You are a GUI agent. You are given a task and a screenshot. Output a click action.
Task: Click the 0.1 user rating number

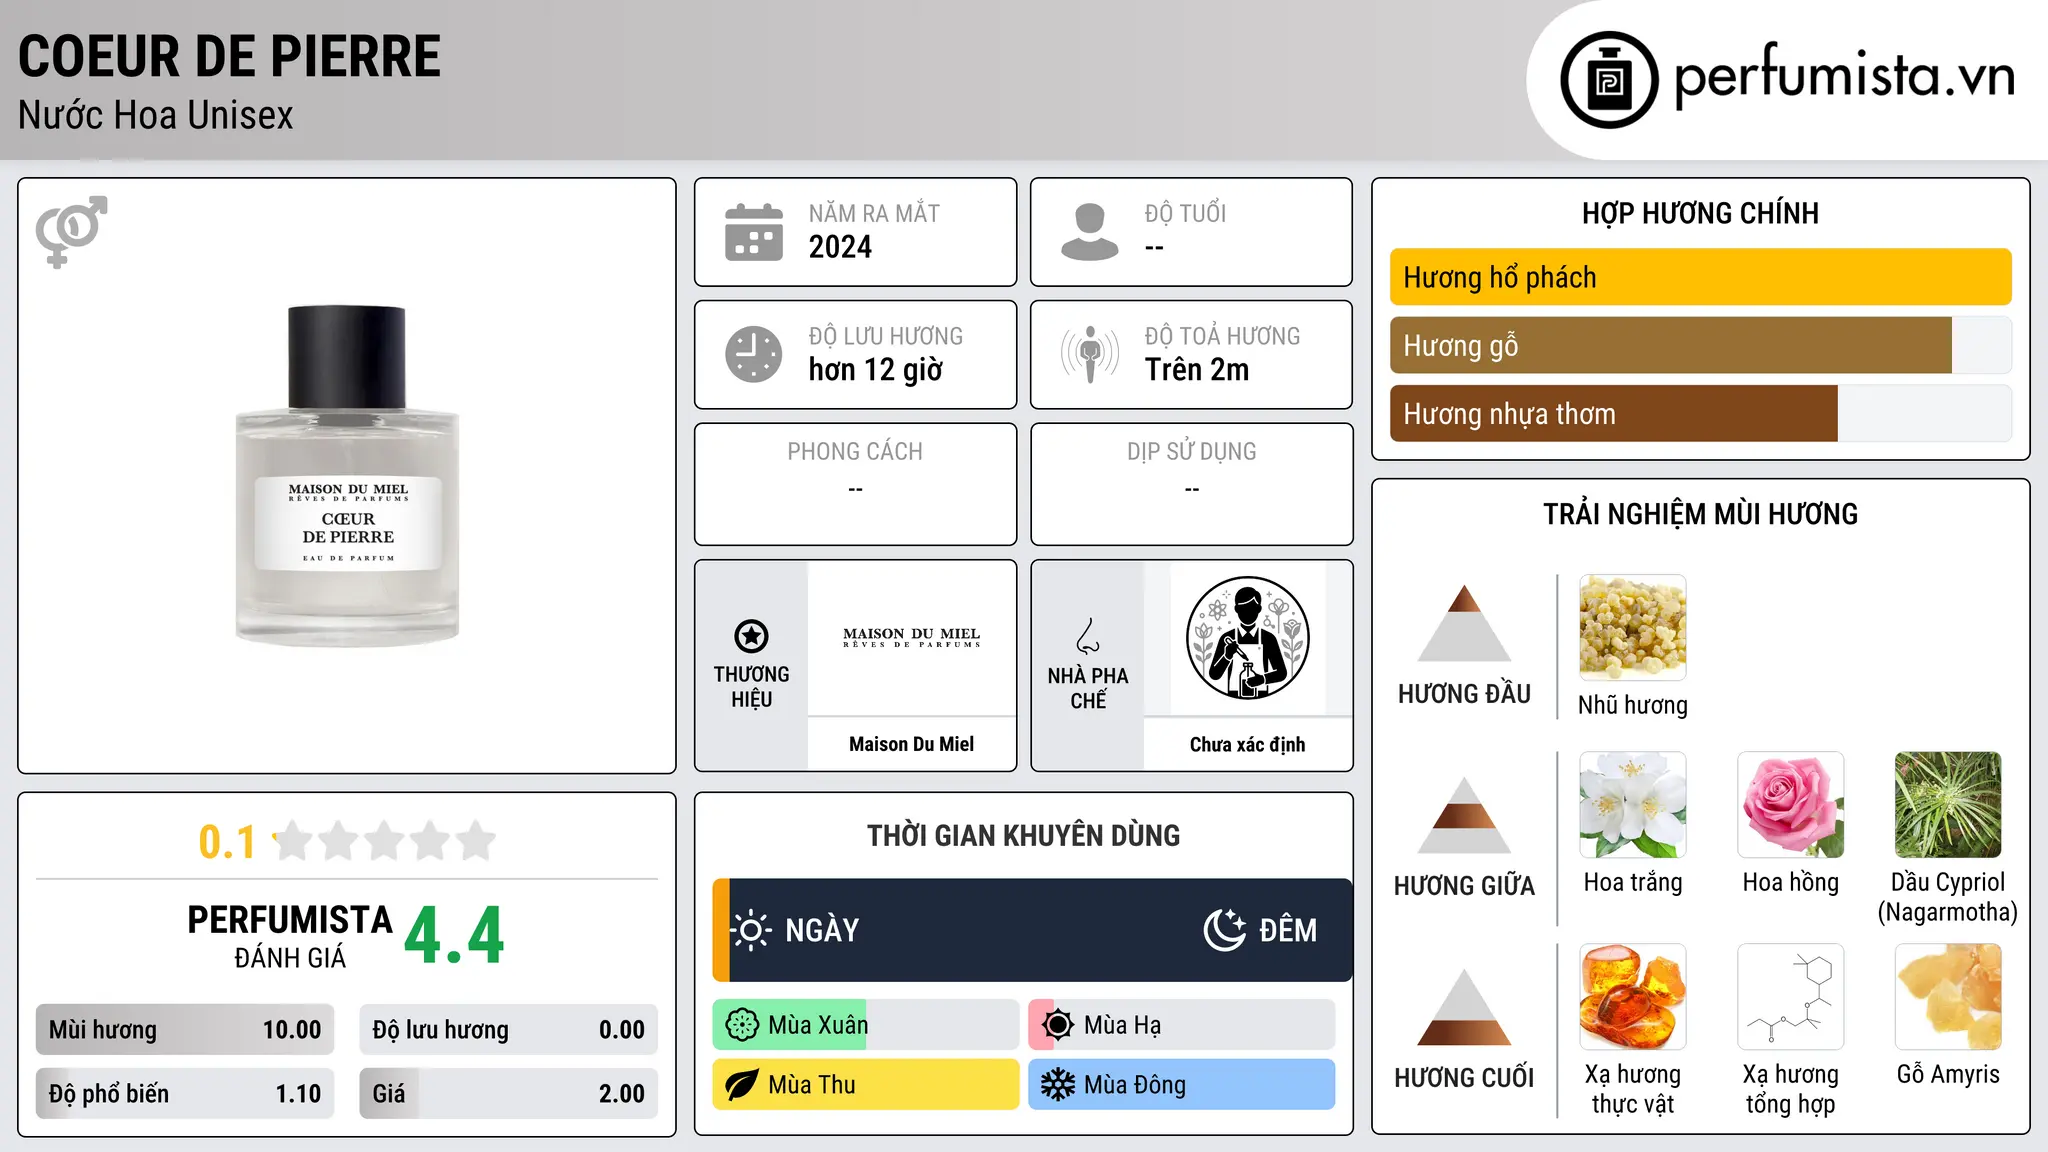pos(227,842)
